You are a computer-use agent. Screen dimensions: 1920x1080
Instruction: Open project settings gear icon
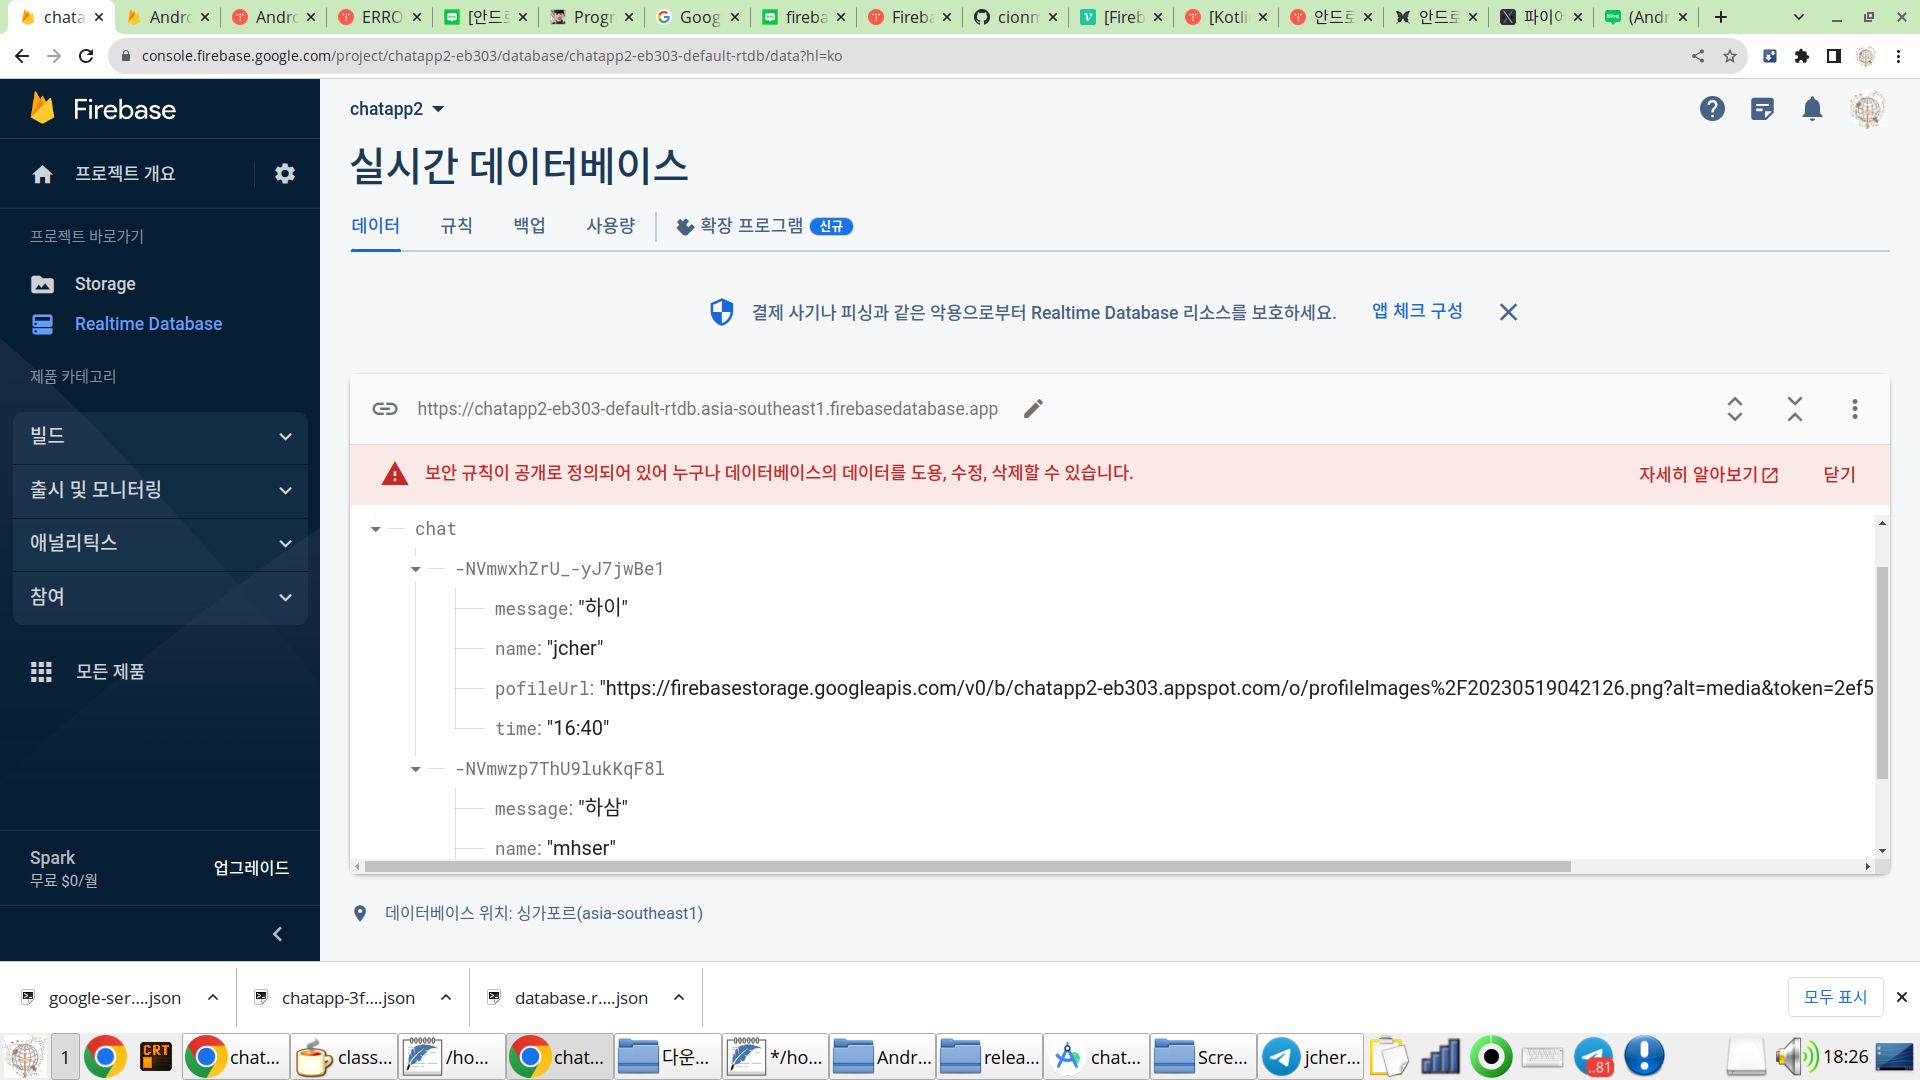tap(285, 174)
